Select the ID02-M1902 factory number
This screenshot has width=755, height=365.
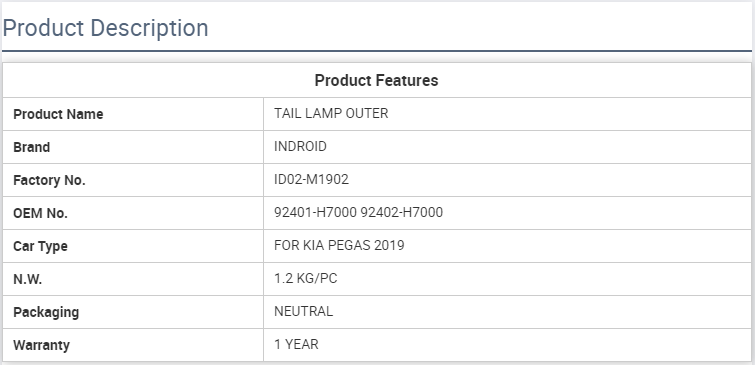pyautogui.click(x=311, y=180)
